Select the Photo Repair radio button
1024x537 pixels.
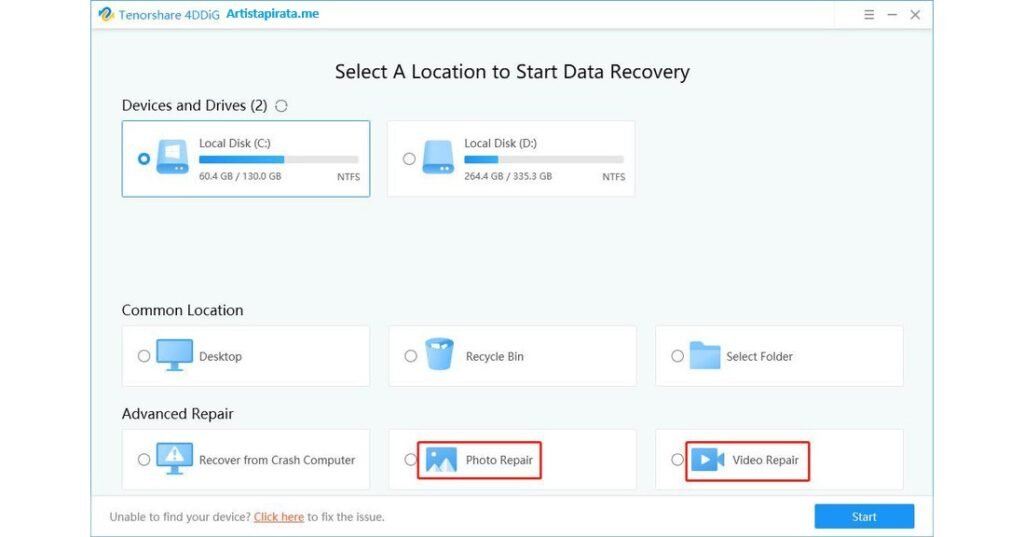pos(410,460)
